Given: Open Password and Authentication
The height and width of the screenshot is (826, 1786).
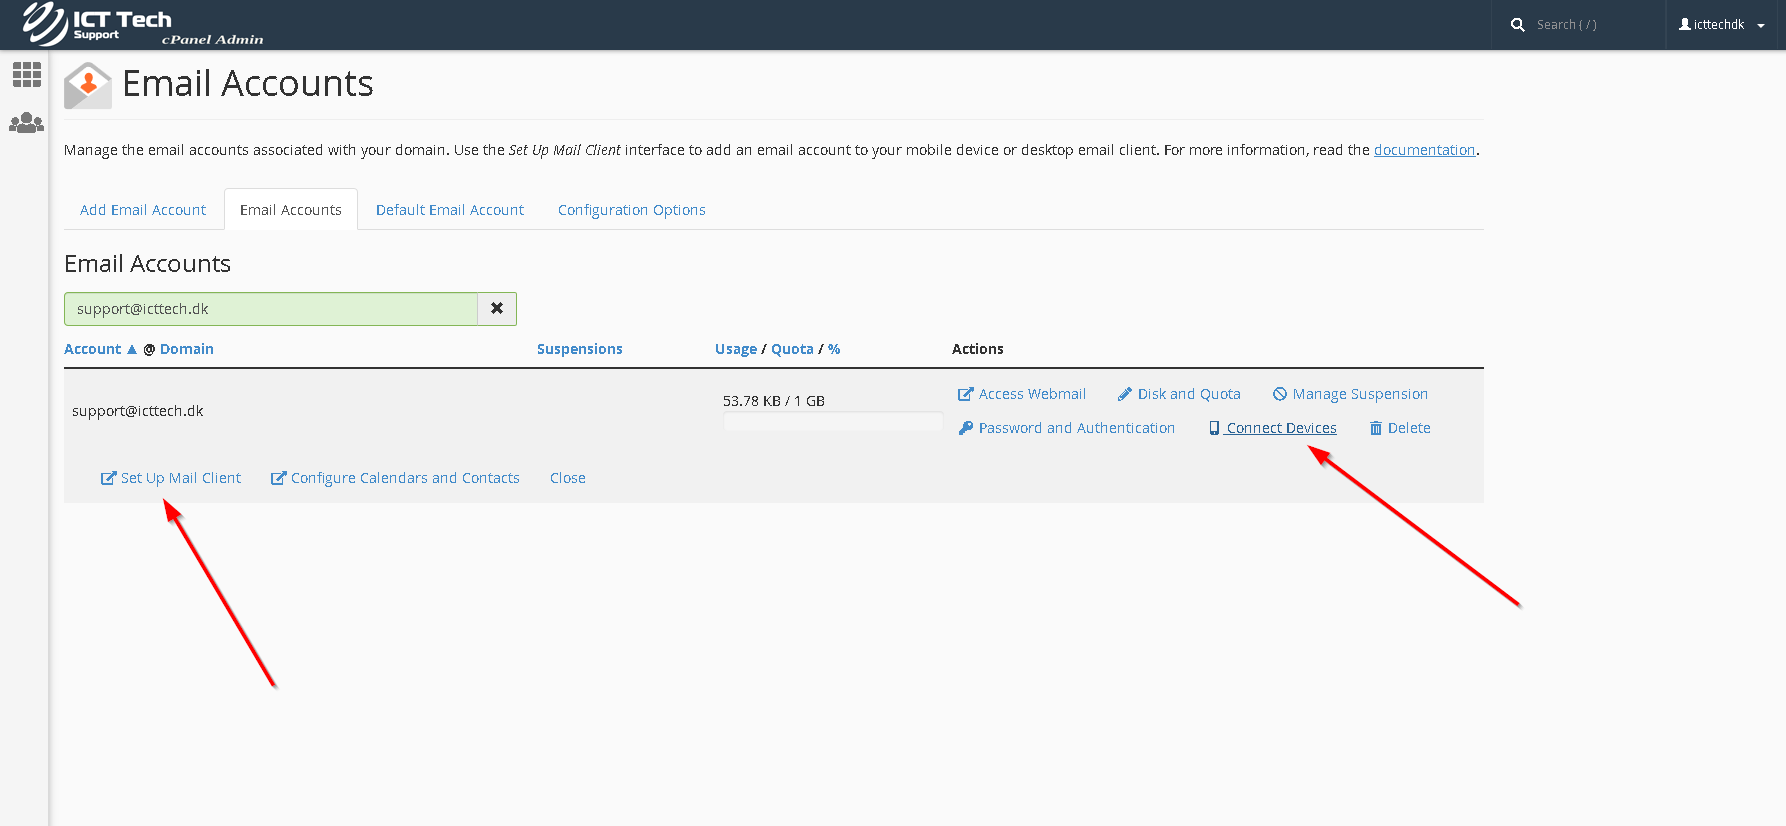Looking at the screenshot, I should (1067, 428).
